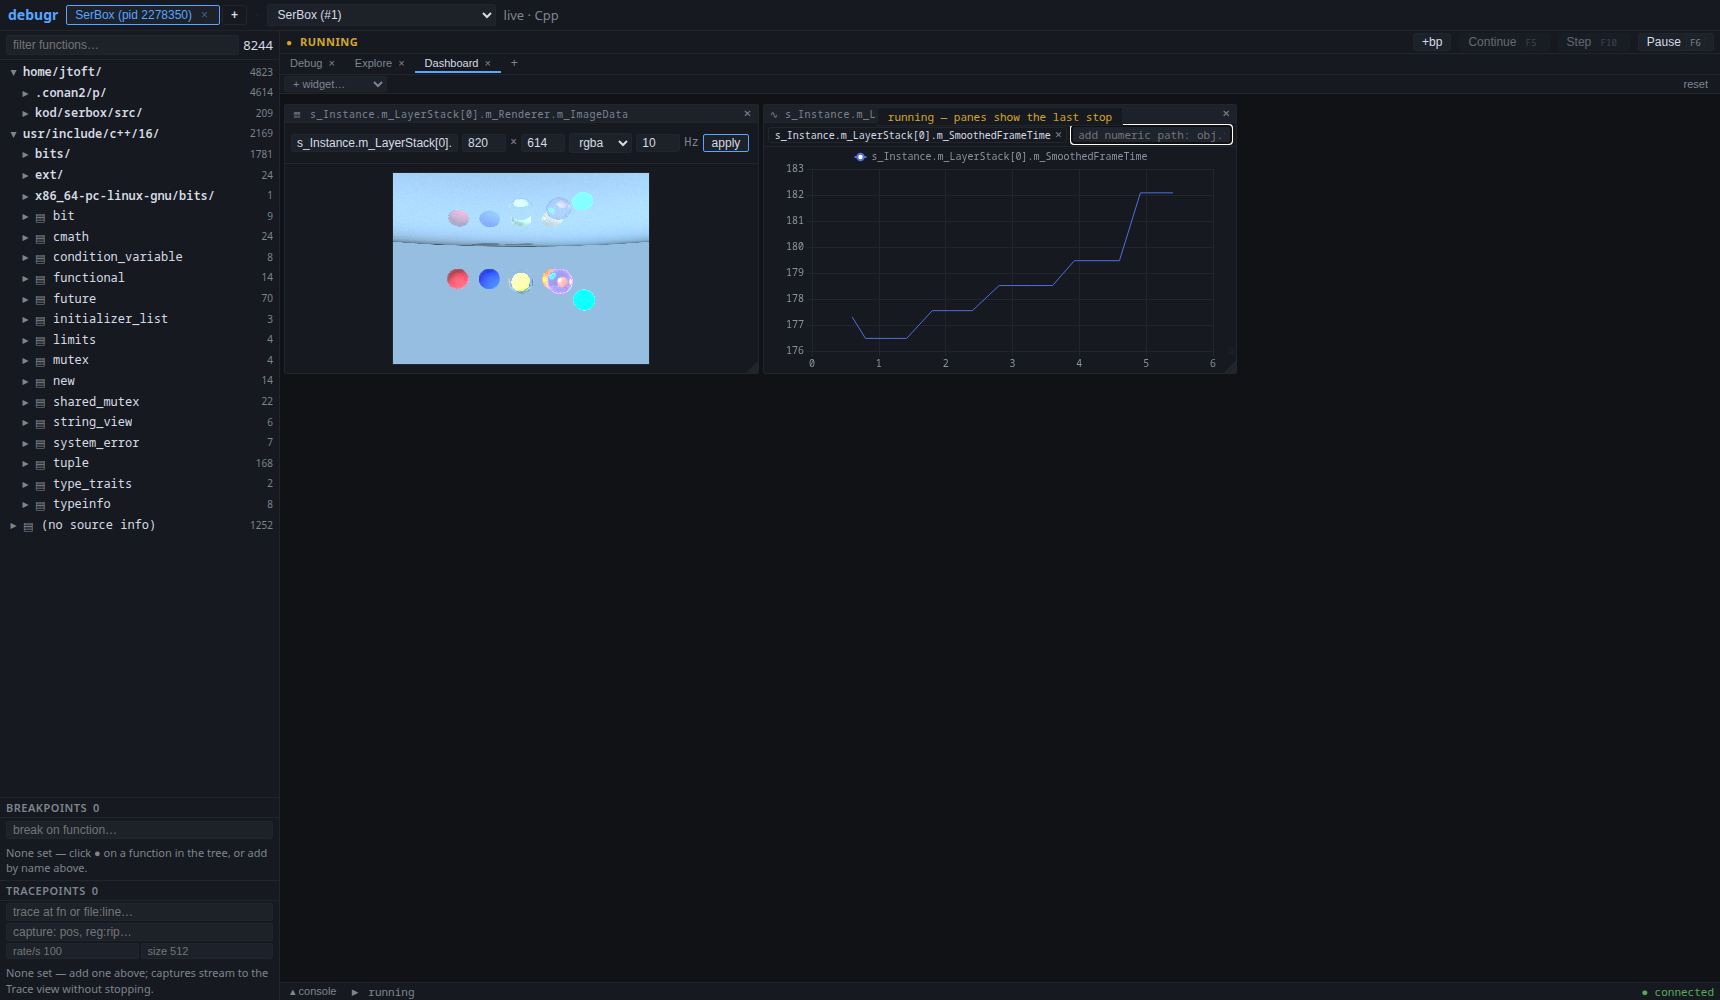
Task: Click file icon beside mutex
Action: [x=41, y=361]
